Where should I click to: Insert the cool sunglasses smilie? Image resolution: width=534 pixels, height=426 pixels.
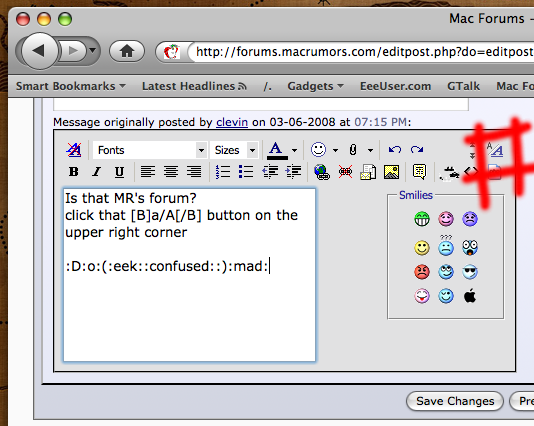pos(470,272)
